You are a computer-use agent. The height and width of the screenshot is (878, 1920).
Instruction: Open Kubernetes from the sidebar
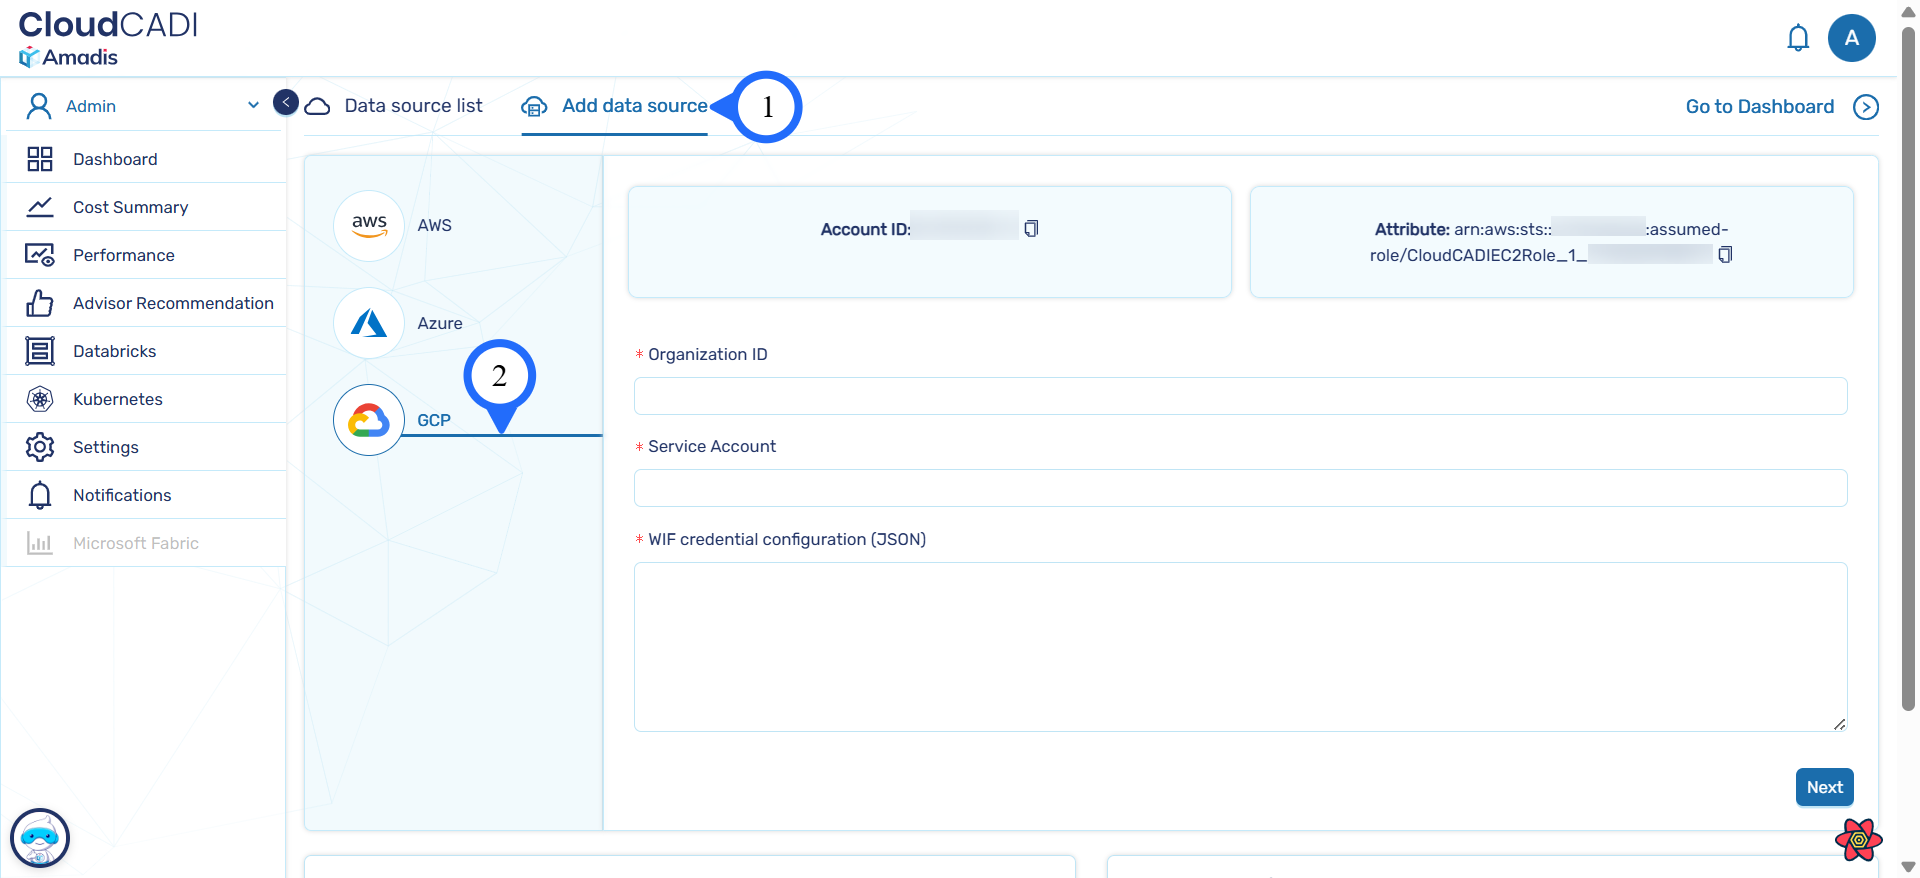pos(117,399)
